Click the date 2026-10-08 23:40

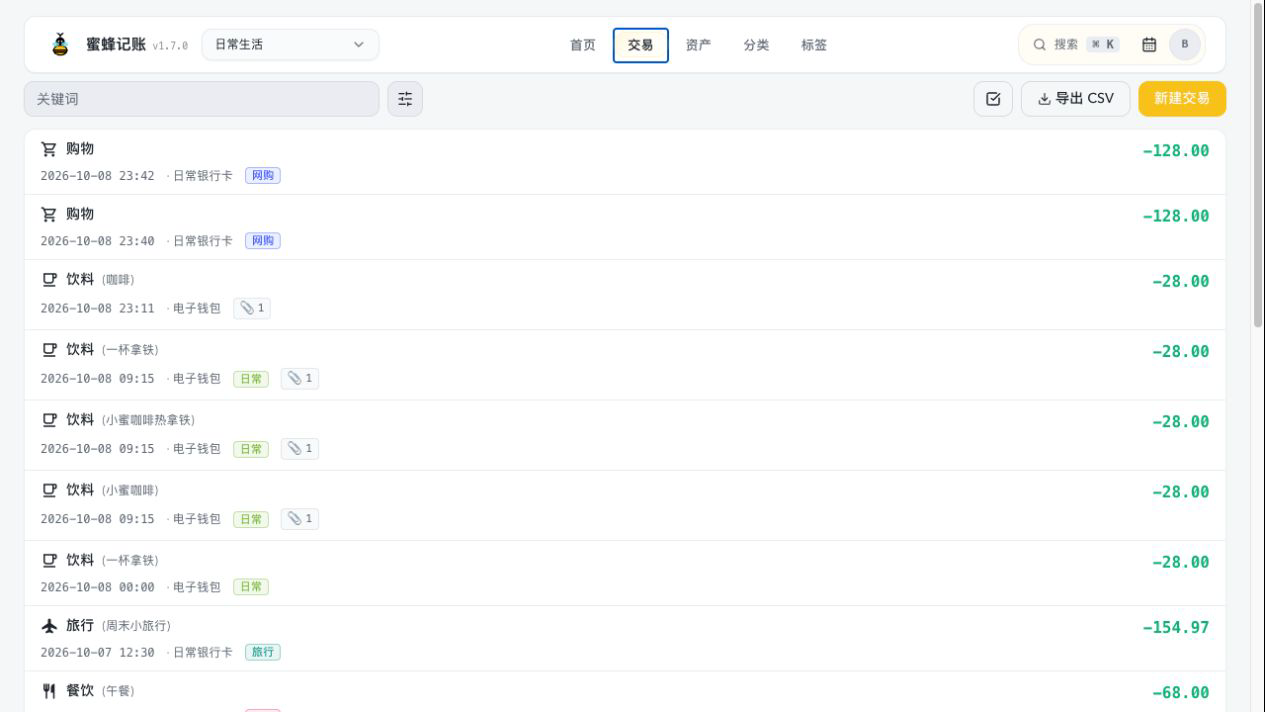(x=98, y=241)
